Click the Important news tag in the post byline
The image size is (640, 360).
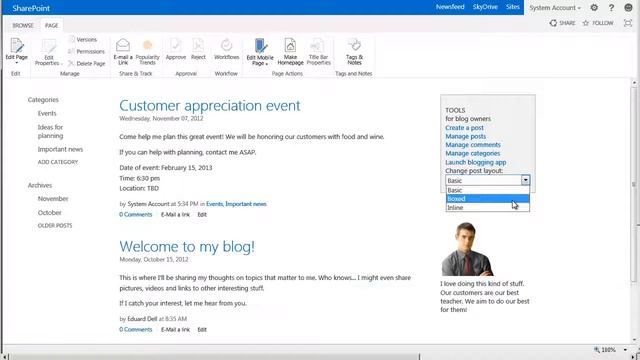click(x=246, y=204)
